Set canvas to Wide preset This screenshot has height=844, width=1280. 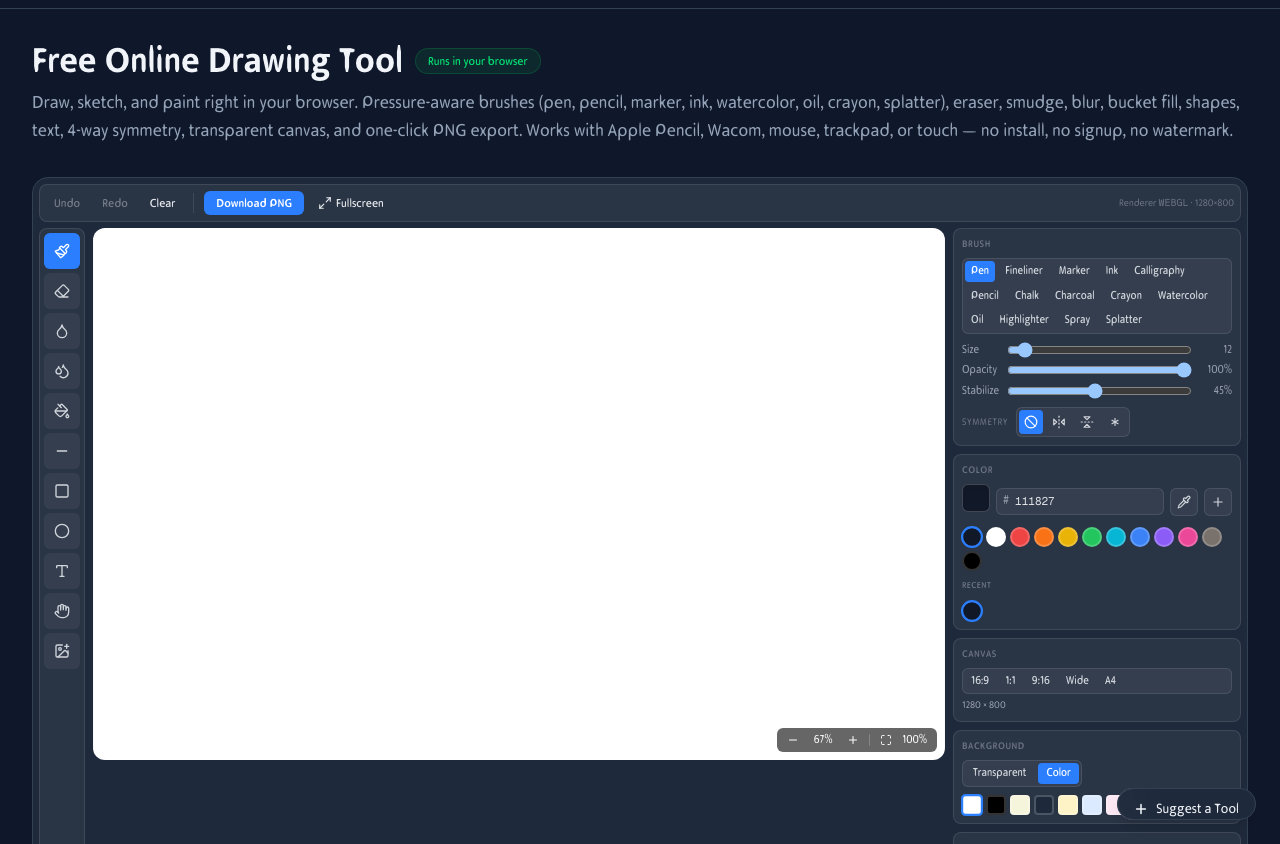1077,681
